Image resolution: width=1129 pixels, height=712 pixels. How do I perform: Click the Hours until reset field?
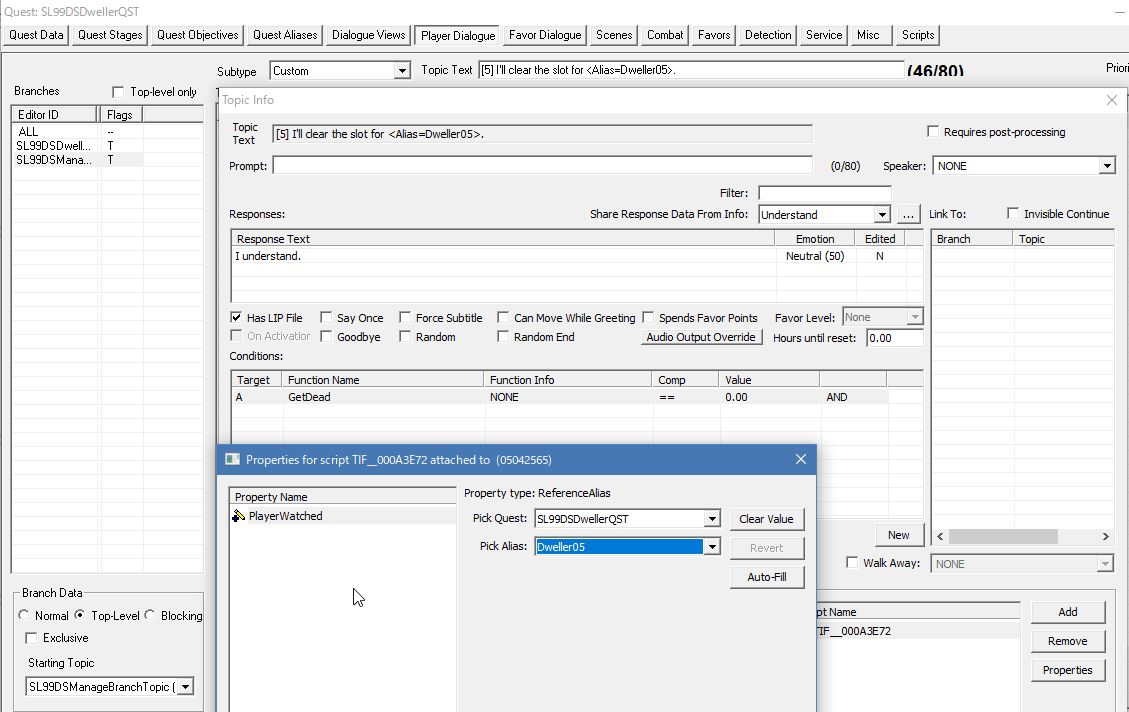tap(894, 338)
